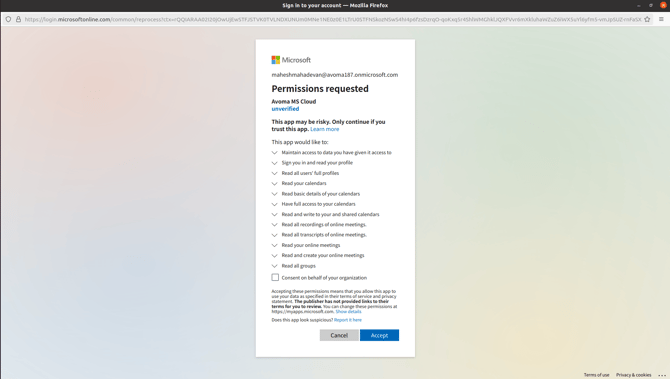Click the account email address text
The image size is (670, 379).
(x=335, y=74)
